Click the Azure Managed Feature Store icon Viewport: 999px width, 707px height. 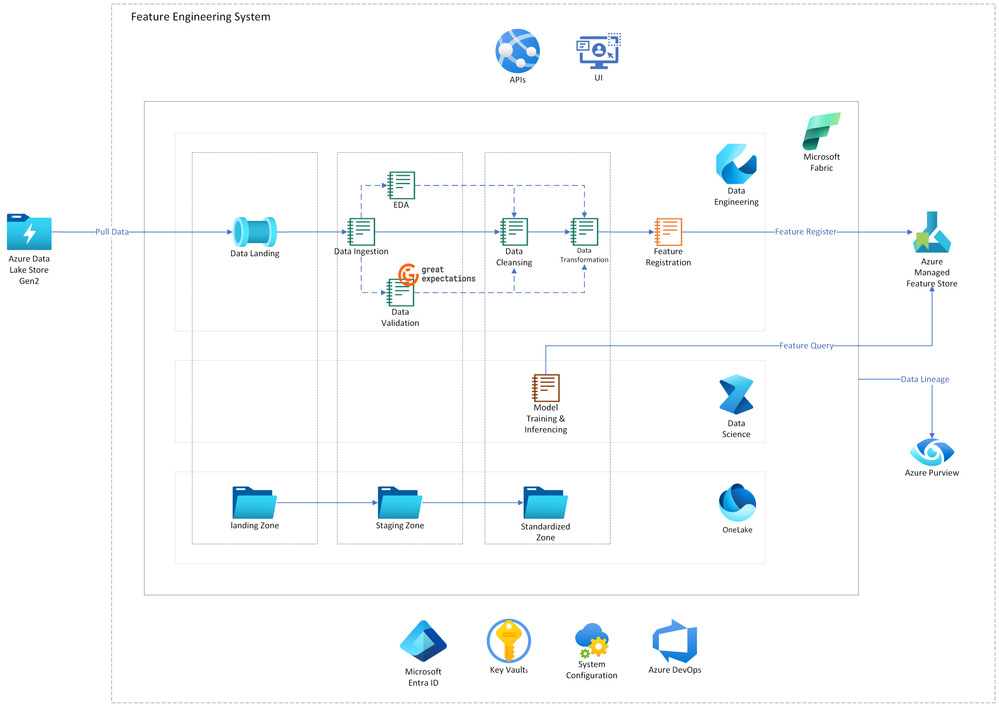click(x=931, y=232)
